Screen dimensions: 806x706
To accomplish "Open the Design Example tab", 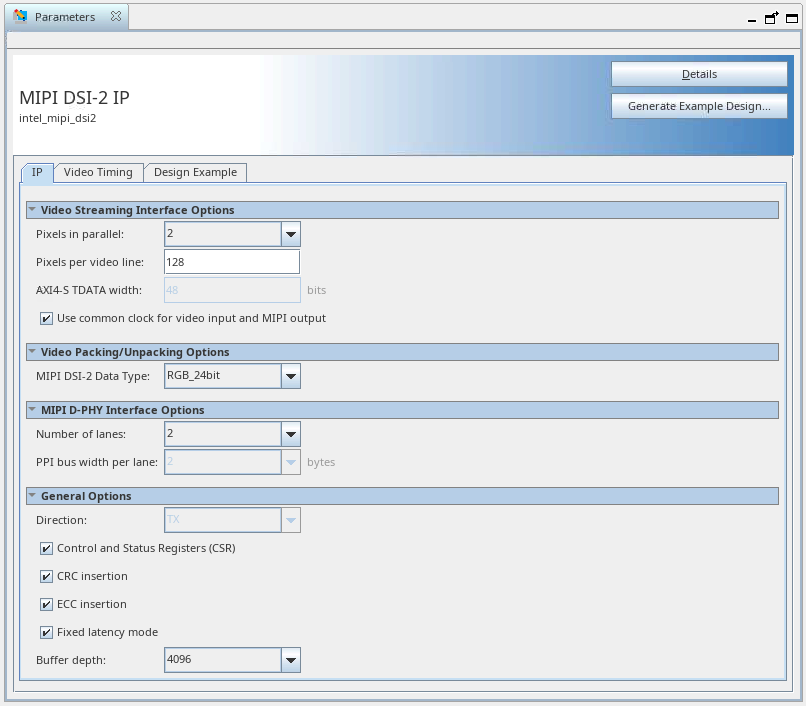I will click(x=195, y=172).
